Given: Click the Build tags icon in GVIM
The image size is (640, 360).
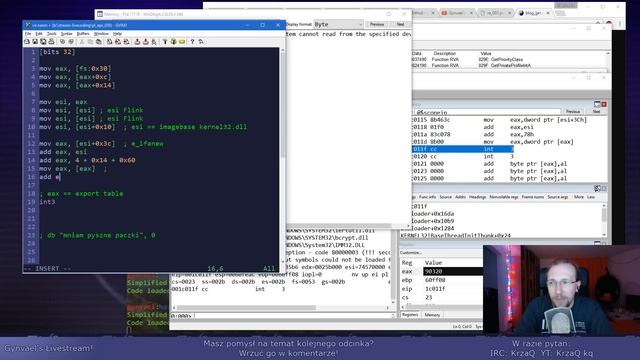Looking at the screenshot, I should pos(173,42).
